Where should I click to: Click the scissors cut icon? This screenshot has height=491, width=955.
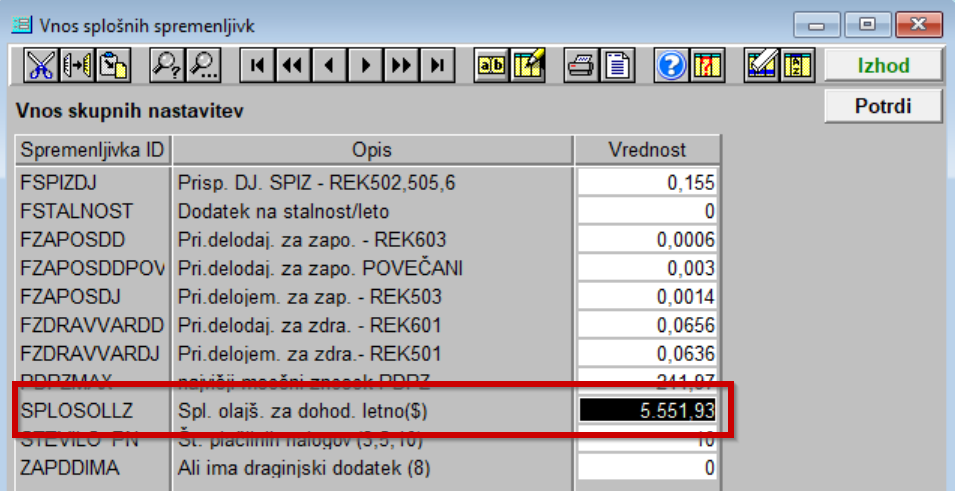pyautogui.click(x=40, y=66)
